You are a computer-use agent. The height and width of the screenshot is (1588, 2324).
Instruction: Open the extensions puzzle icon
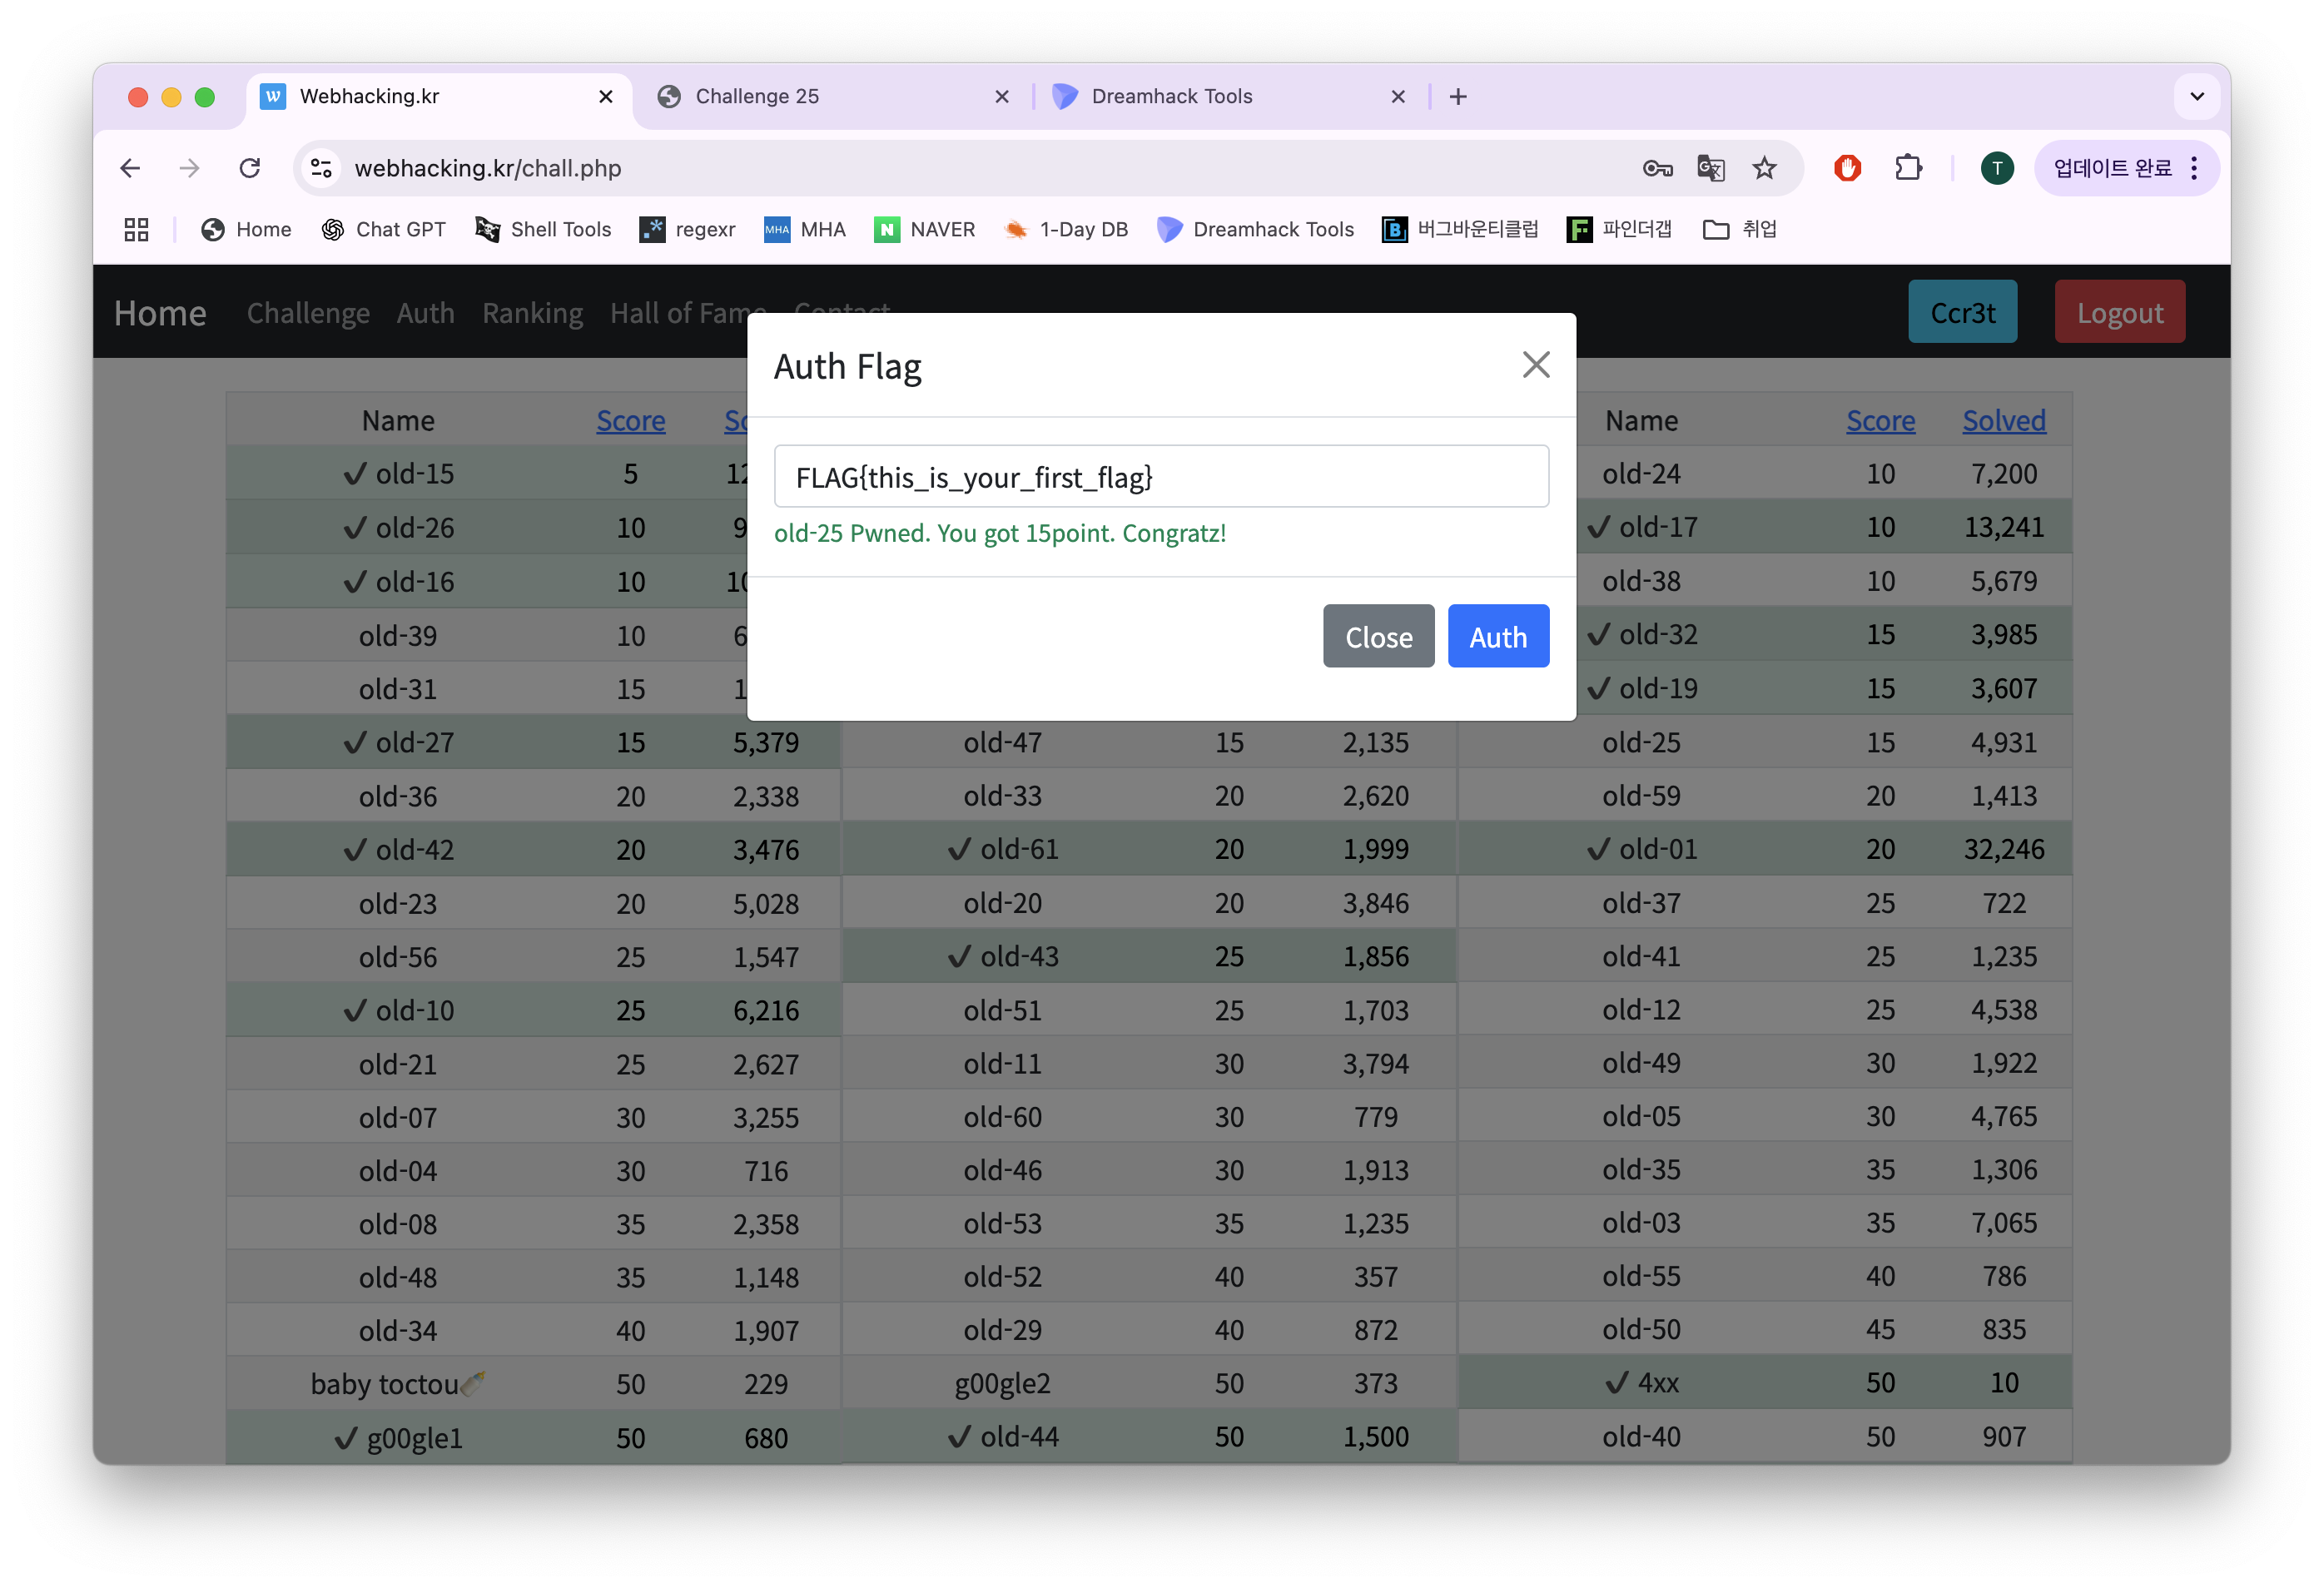(x=1908, y=168)
